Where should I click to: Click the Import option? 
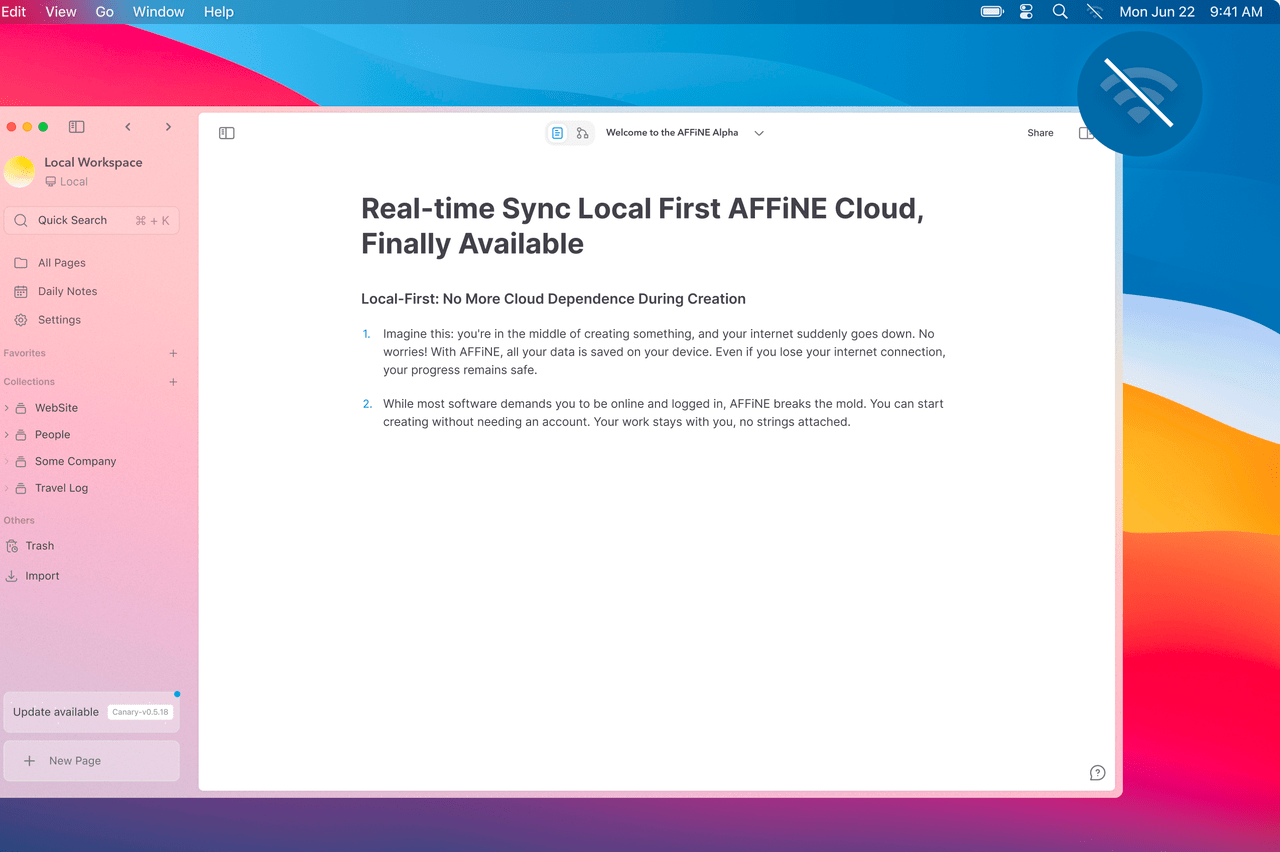(41, 575)
